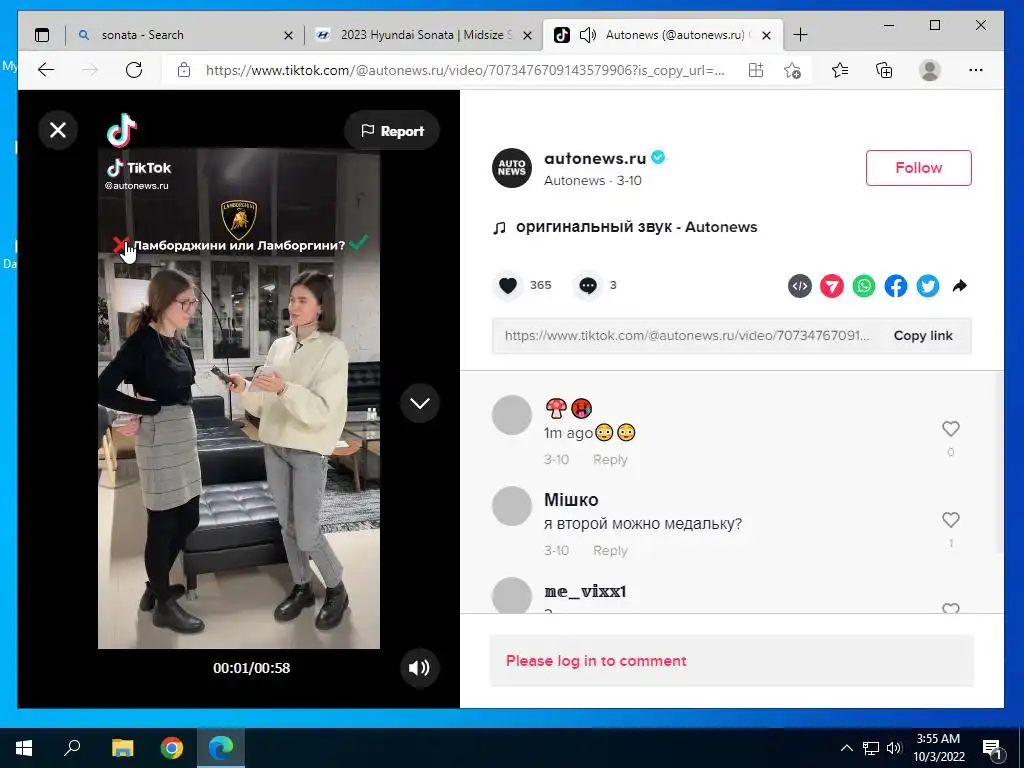Select the video URL field beside Copy link
This screenshot has width=1024, height=768.
(x=686, y=336)
